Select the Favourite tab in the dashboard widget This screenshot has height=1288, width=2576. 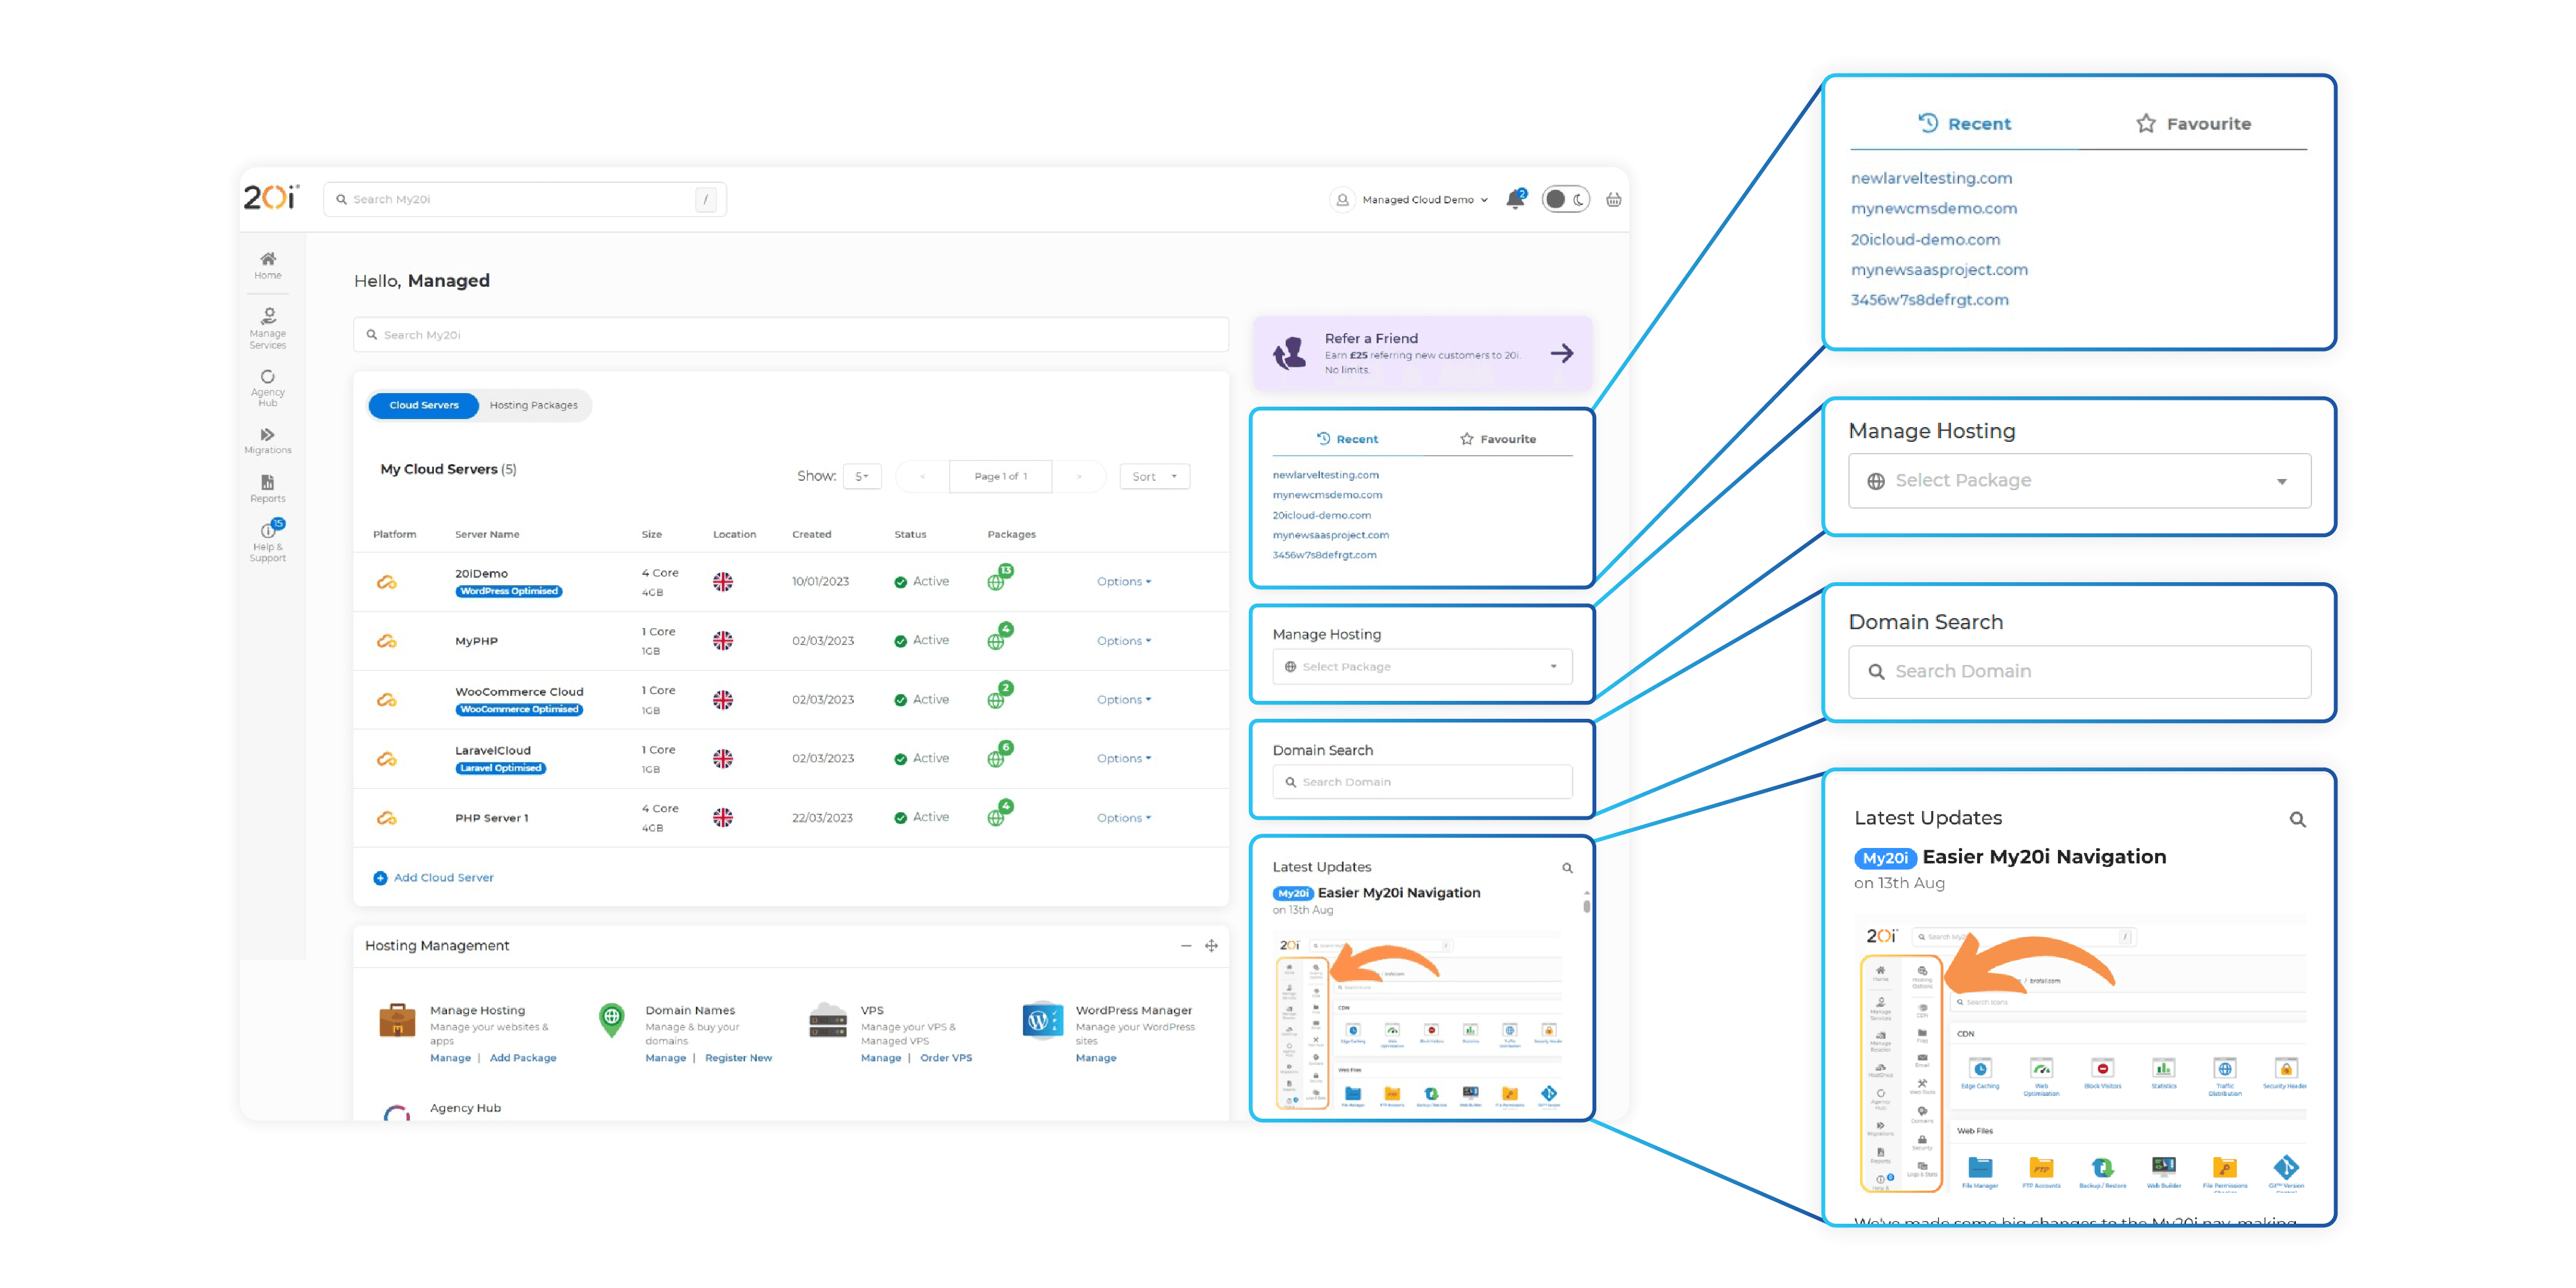point(1497,439)
